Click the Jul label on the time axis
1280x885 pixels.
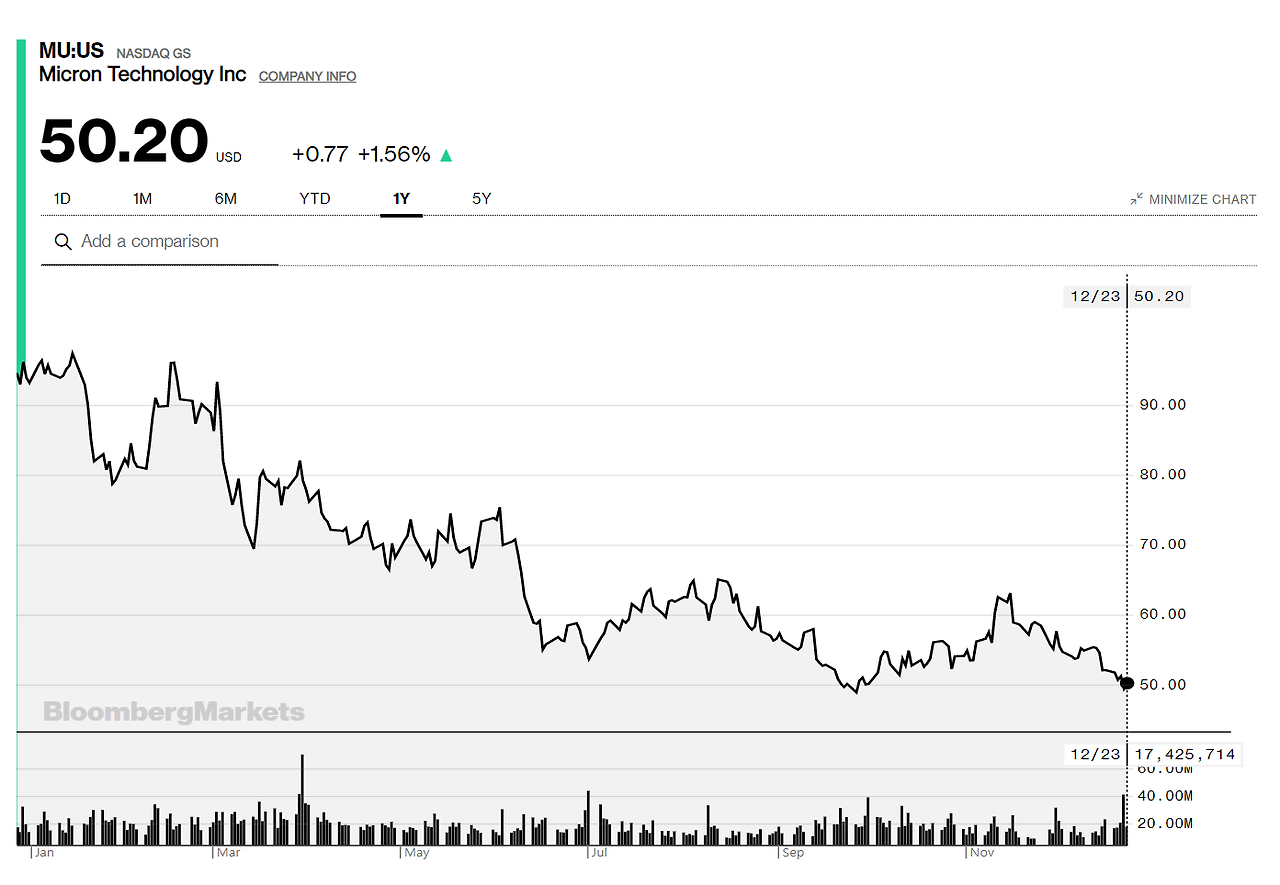[600, 854]
